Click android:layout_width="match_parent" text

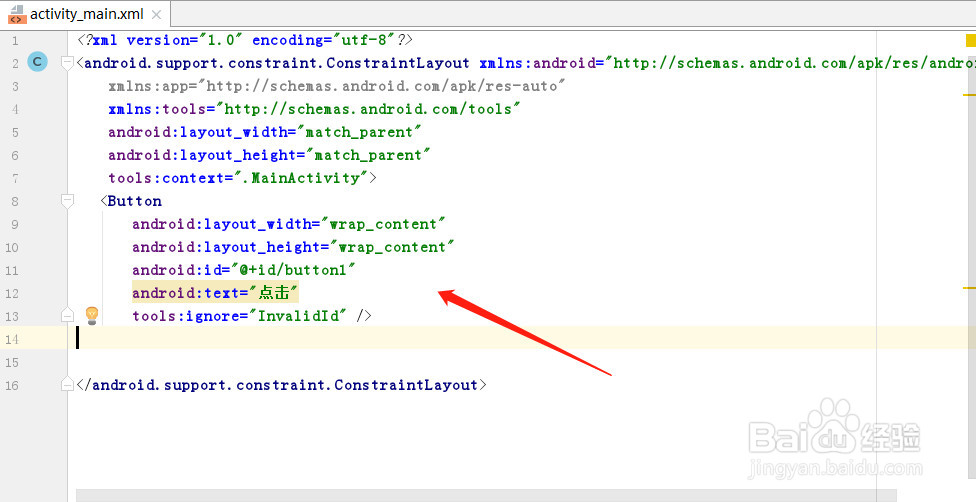coord(265,132)
